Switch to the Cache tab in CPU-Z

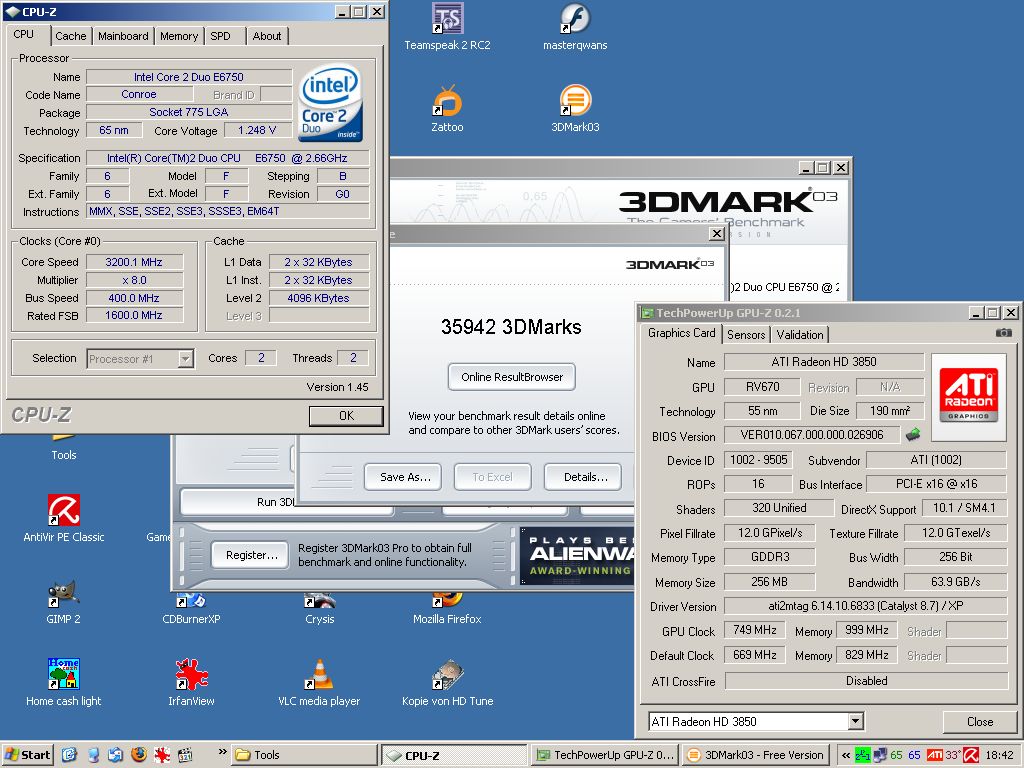click(x=71, y=36)
